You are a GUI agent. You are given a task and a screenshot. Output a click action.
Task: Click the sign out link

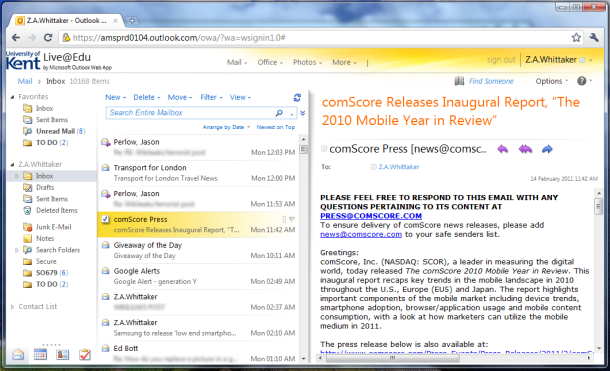501,60
